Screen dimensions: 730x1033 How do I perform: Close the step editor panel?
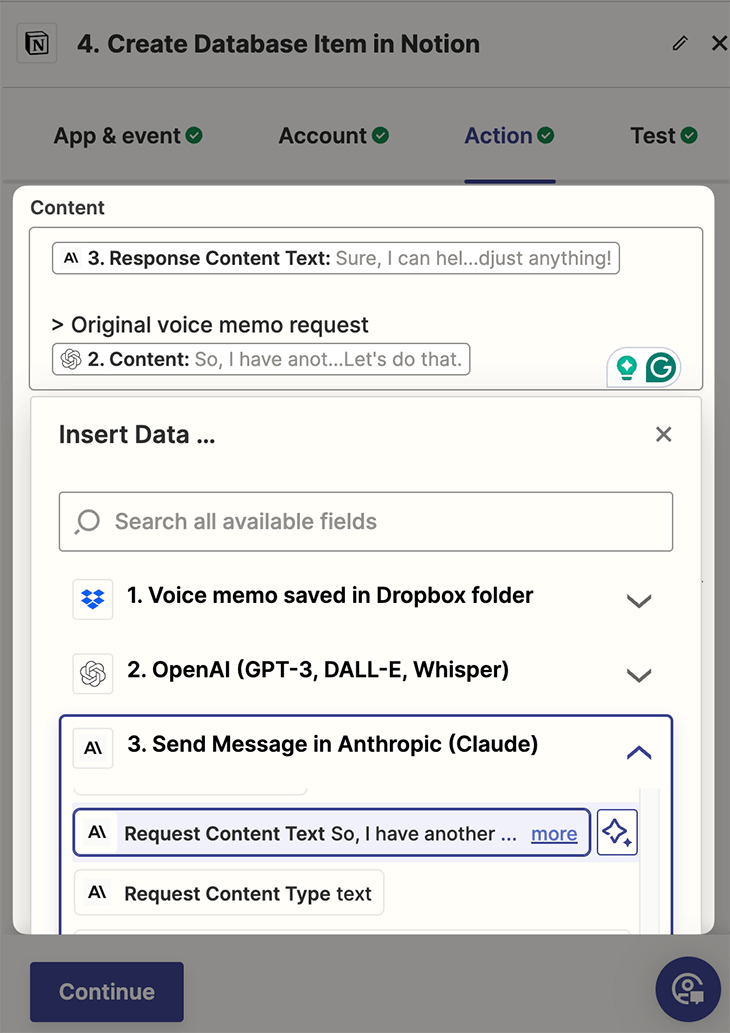[719, 43]
